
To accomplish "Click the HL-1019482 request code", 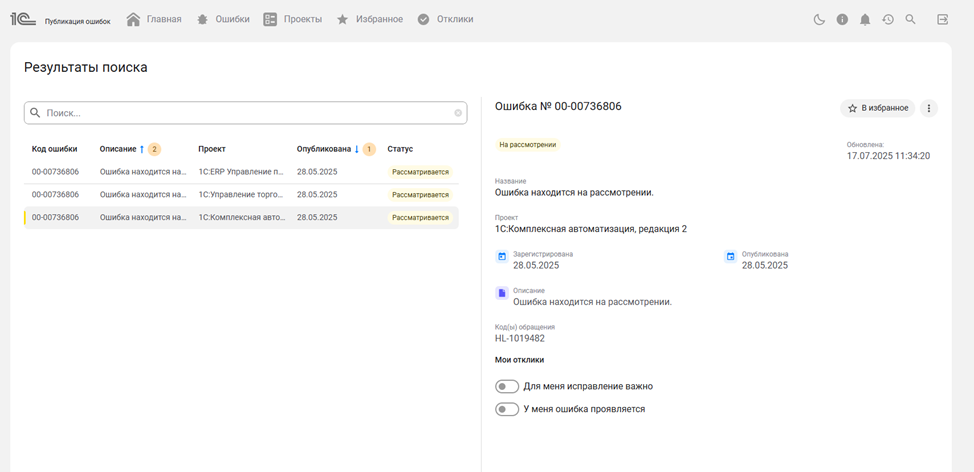I will click(520, 338).
